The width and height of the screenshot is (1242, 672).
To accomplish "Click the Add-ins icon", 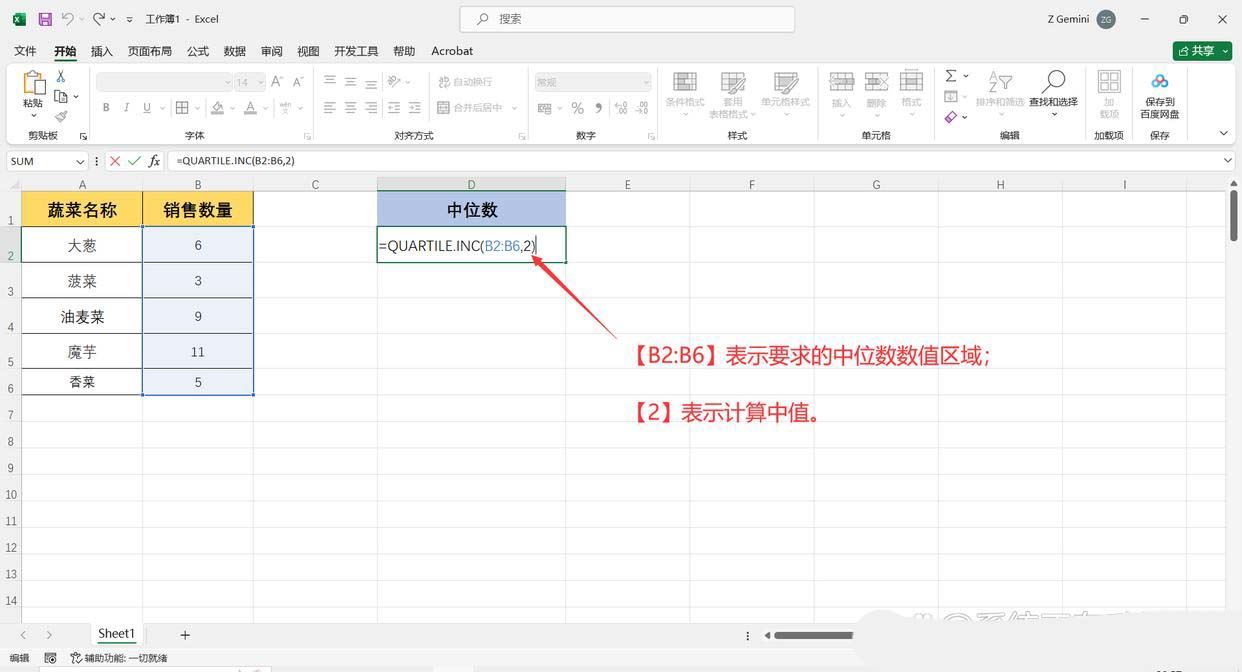I will pyautogui.click(x=1109, y=82).
